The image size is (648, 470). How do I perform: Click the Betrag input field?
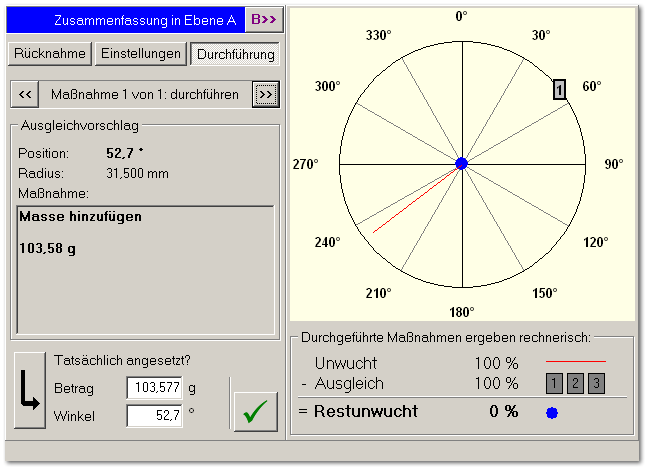coord(154,388)
